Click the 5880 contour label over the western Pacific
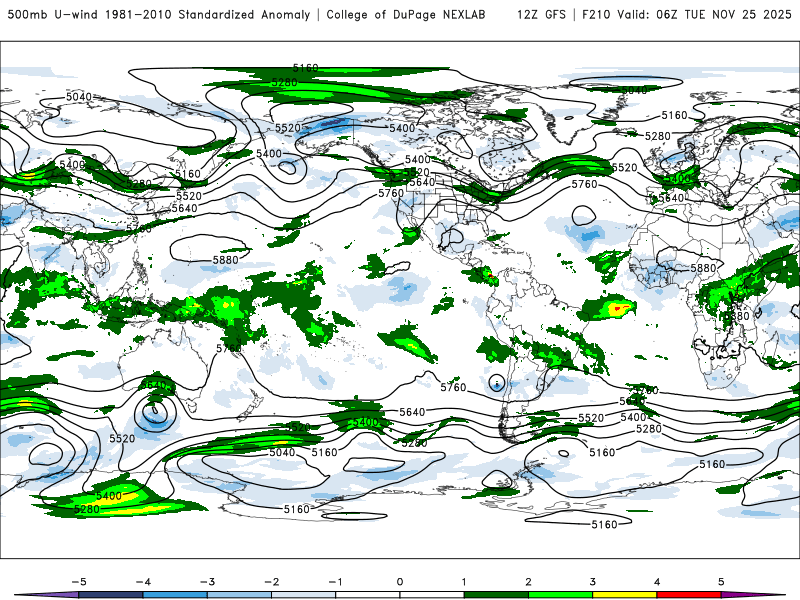The image size is (800, 600). click(x=226, y=260)
